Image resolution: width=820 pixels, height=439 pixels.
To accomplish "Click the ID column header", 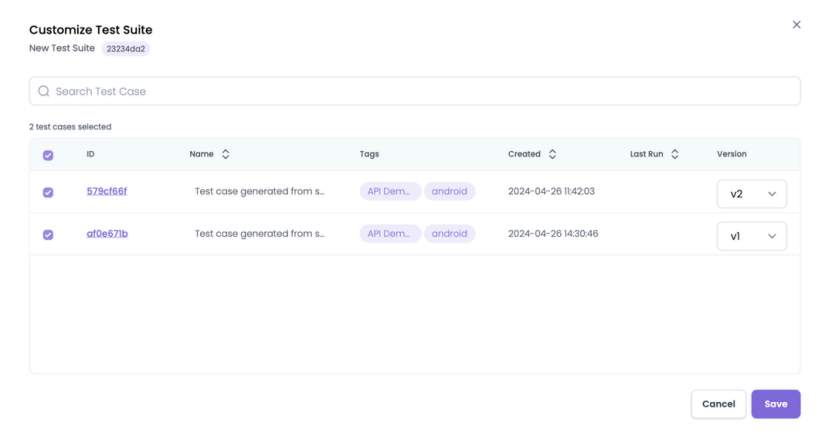I will point(90,154).
